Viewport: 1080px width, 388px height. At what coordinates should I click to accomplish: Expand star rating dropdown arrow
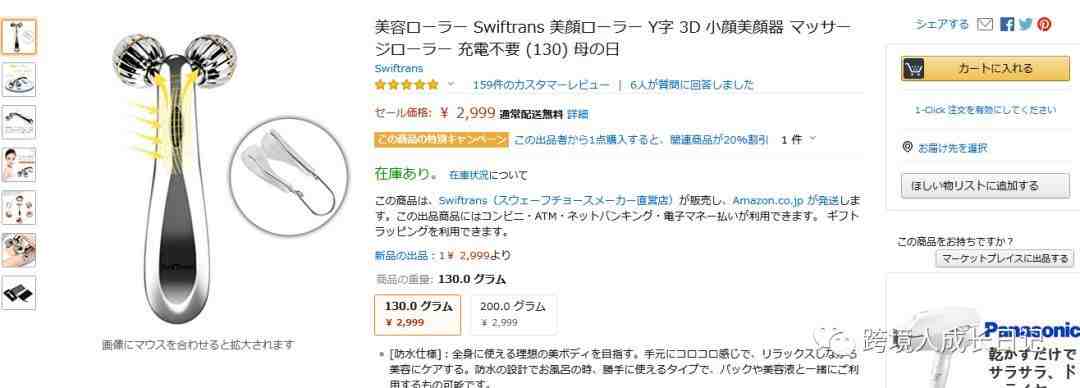point(451,84)
